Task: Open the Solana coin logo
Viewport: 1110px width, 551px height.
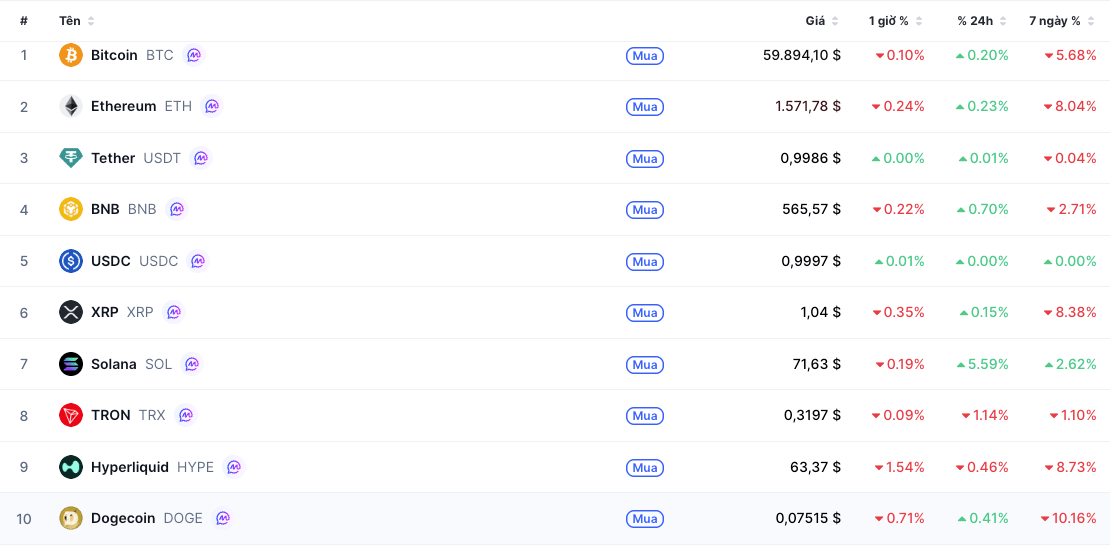Action: tap(71, 364)
